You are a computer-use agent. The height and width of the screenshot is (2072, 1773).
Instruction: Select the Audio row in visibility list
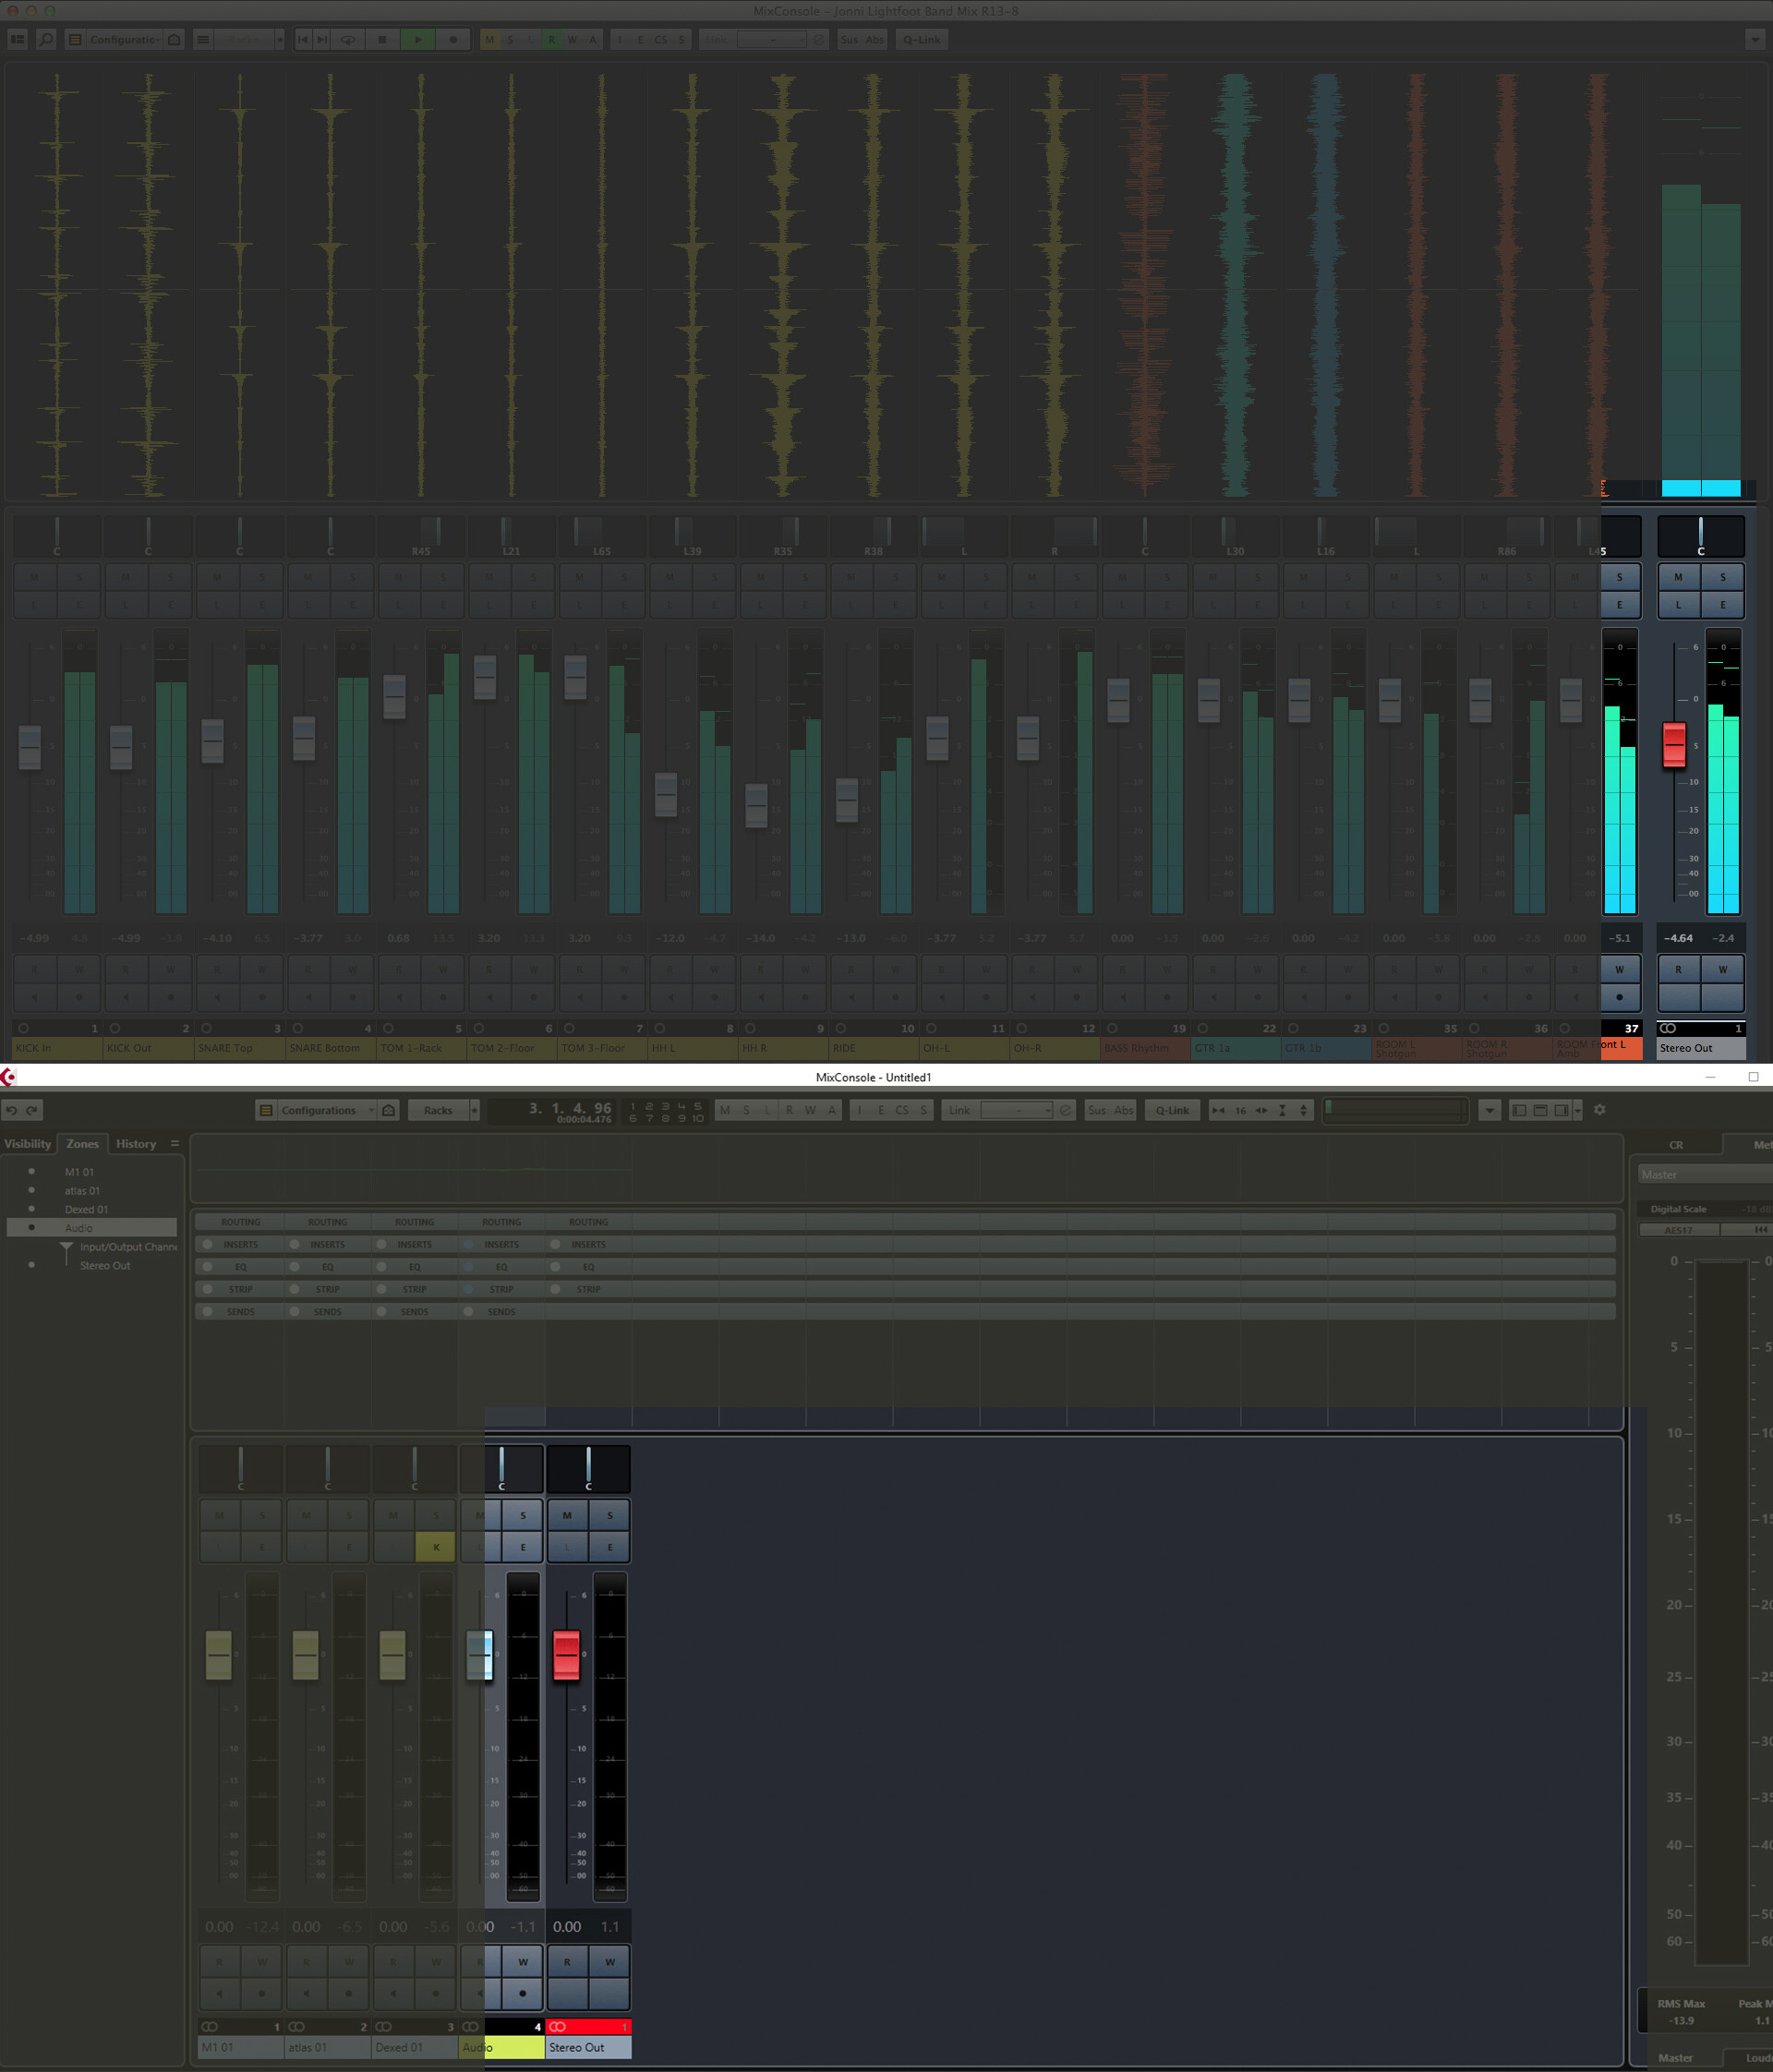click(92, 1228)
